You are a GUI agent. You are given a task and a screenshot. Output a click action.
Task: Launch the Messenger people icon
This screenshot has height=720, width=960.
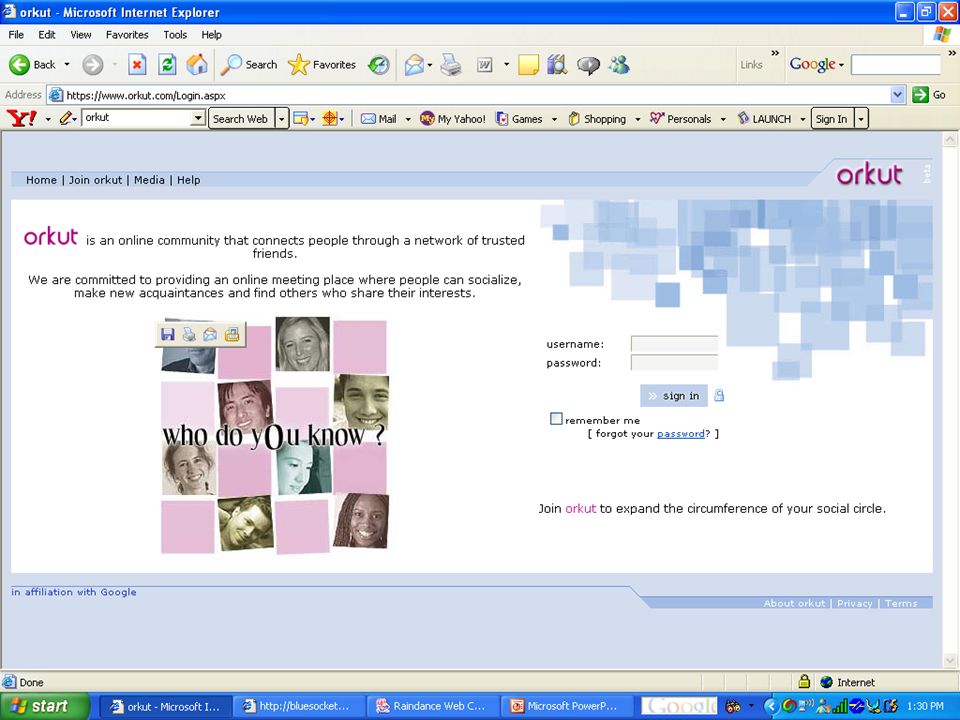[x=619, y=64]
